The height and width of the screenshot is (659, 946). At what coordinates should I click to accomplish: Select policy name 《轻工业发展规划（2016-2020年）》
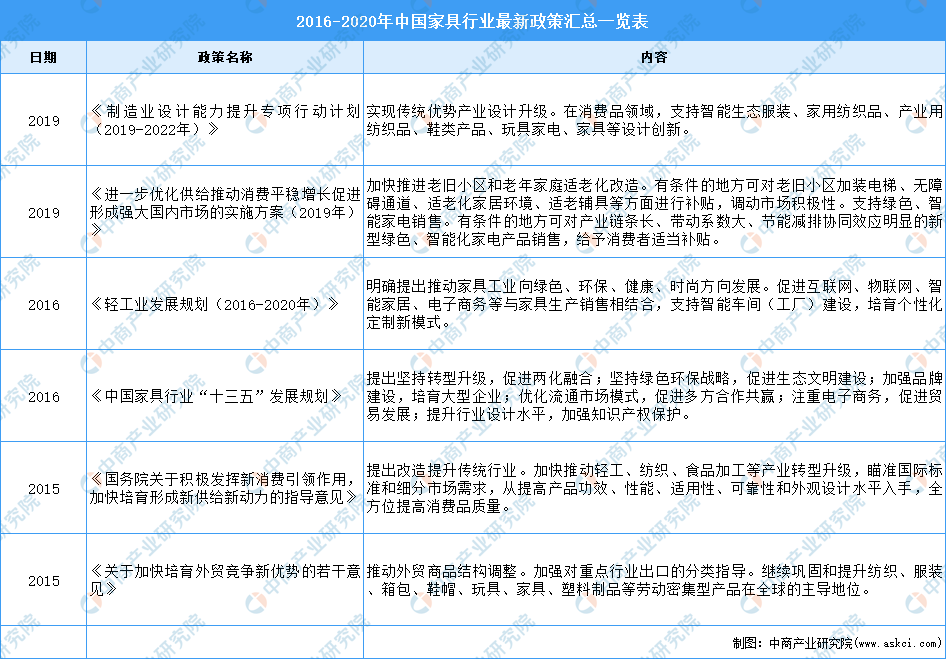[x=215, y=304]
